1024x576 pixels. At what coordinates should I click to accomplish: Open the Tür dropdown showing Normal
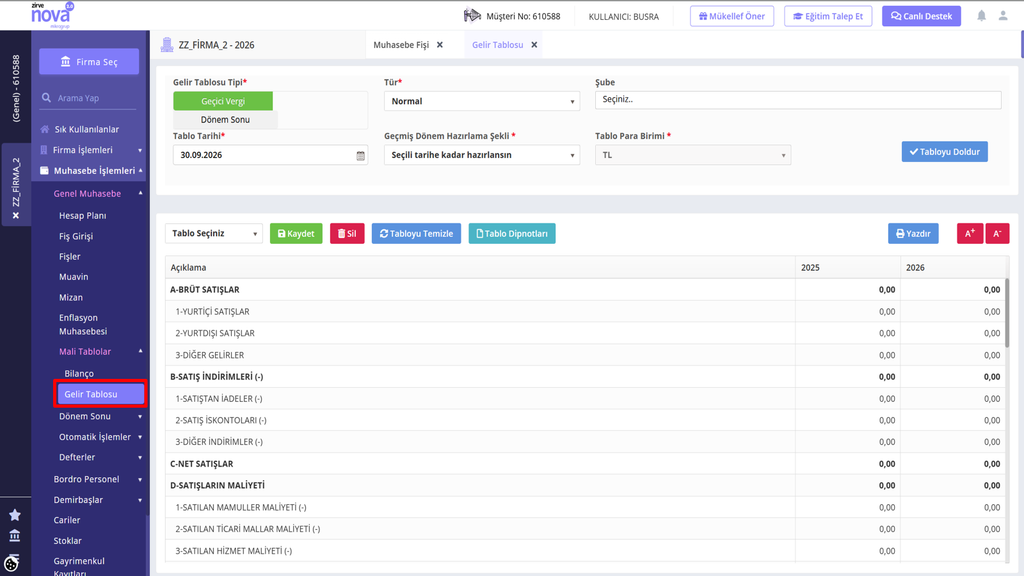point(482,101)
